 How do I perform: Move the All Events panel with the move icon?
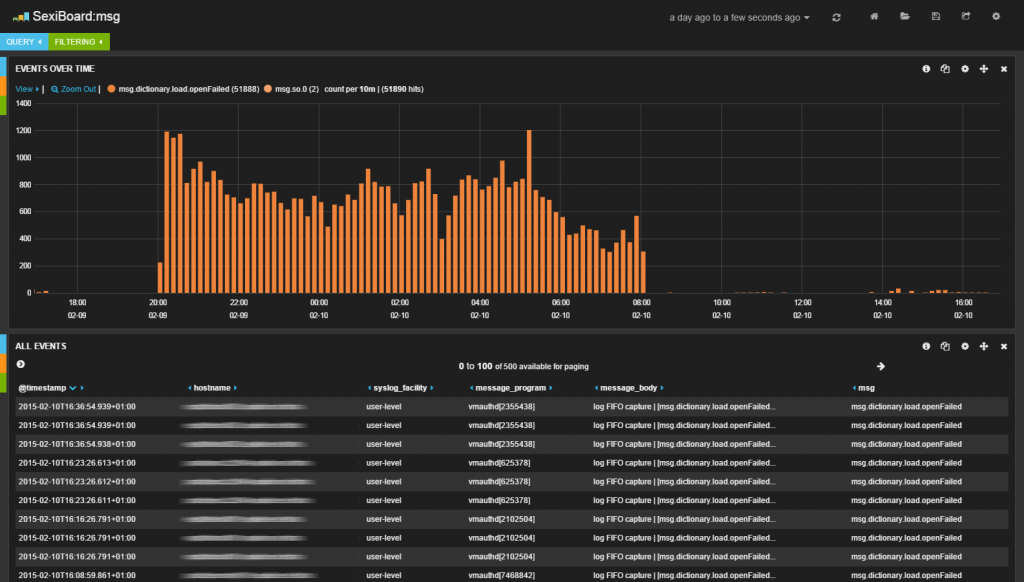coord(984,346)
